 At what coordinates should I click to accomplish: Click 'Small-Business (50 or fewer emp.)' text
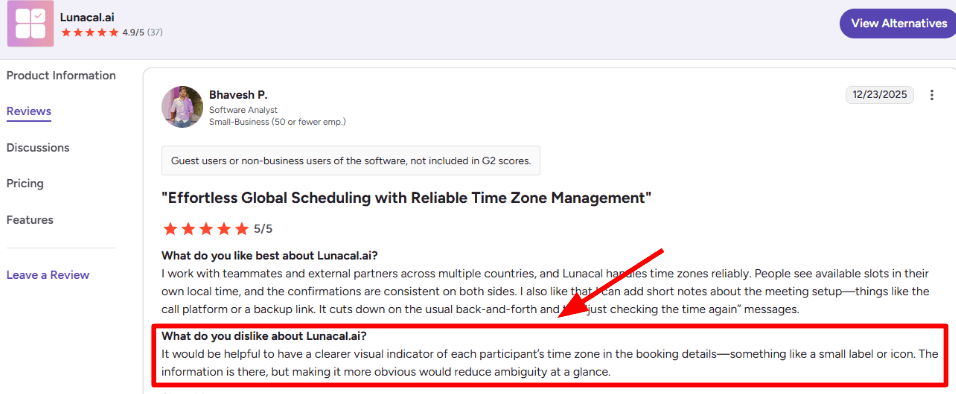277,121
